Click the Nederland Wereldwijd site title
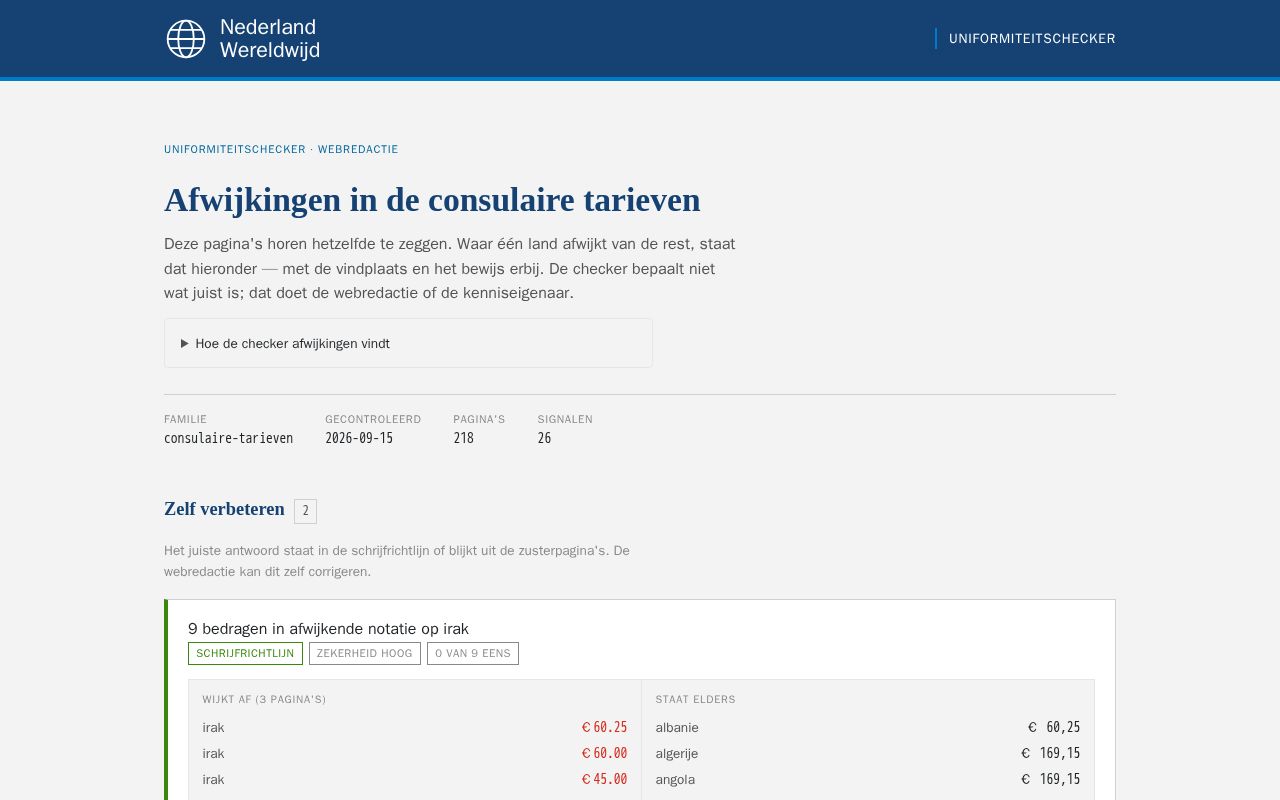 point(270,39)
